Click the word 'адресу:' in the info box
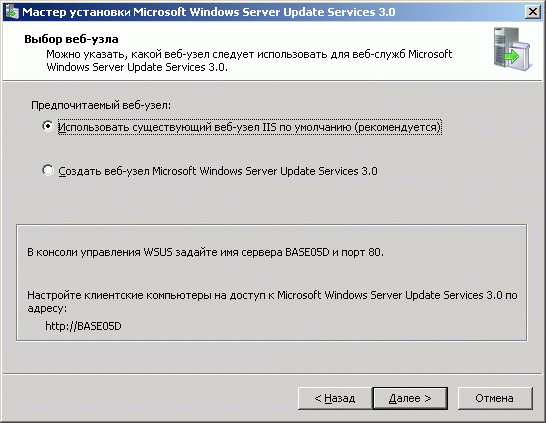The height and width of the screenshot is (423, 546). point(47,308)
